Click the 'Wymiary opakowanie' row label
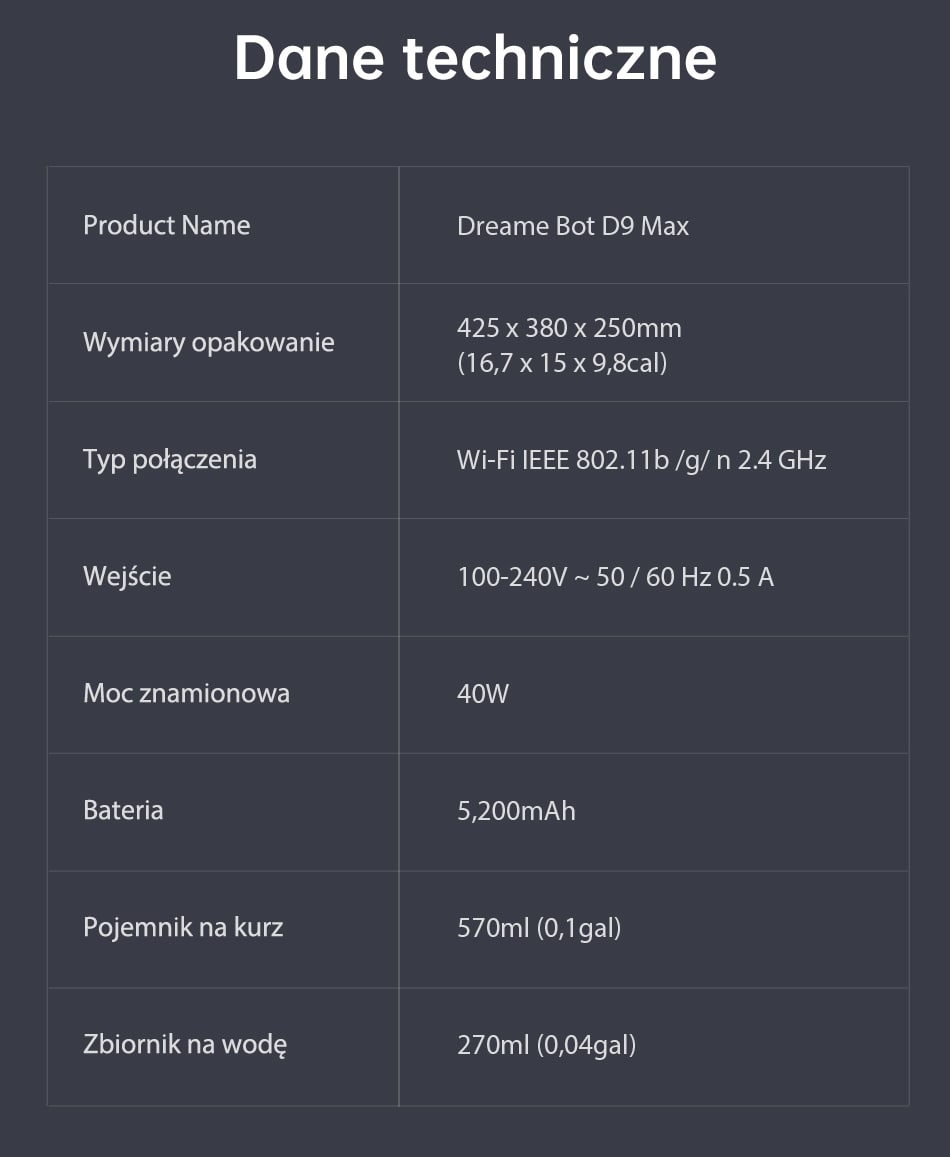Screen dimensions: 950x1157 tap(208, 342)
